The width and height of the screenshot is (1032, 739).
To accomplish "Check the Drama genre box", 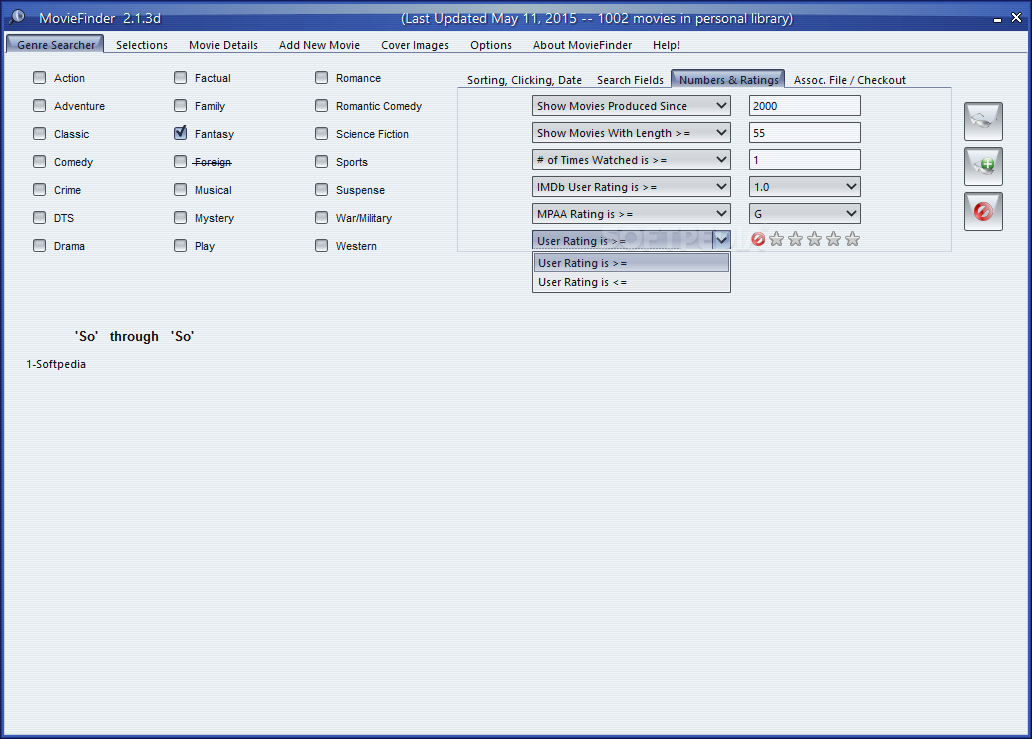I will coord(39,245).
